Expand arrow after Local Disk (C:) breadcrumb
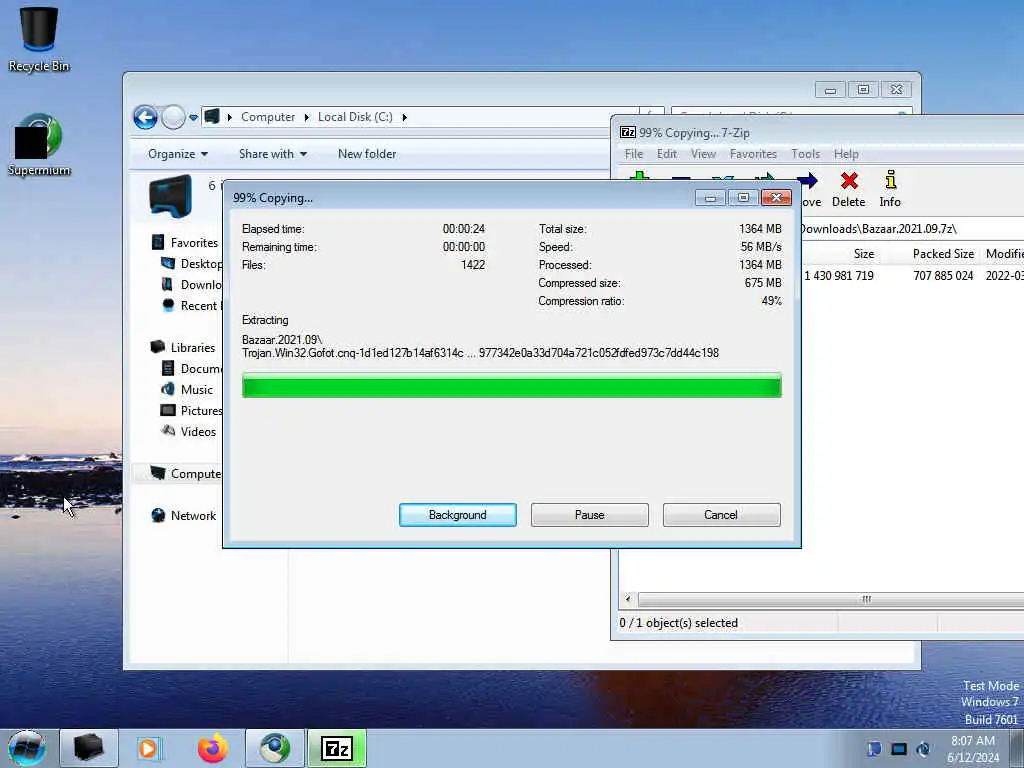1024x768 pixels. click(x=404, y=117)
